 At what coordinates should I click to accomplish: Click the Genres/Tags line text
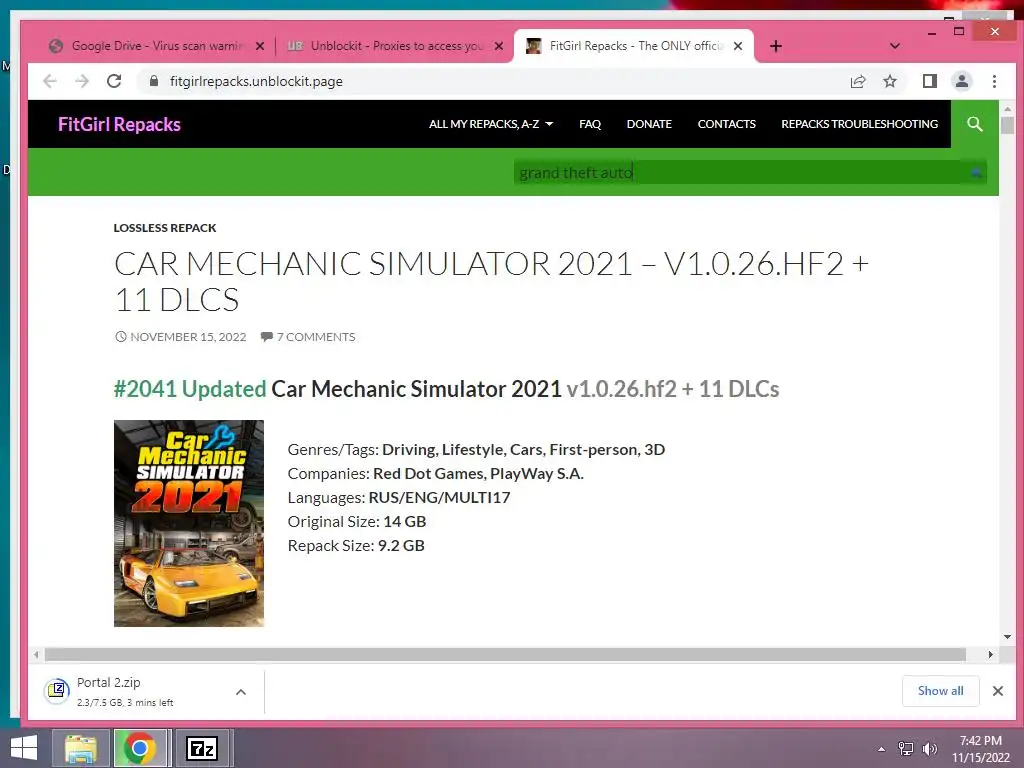476,449
